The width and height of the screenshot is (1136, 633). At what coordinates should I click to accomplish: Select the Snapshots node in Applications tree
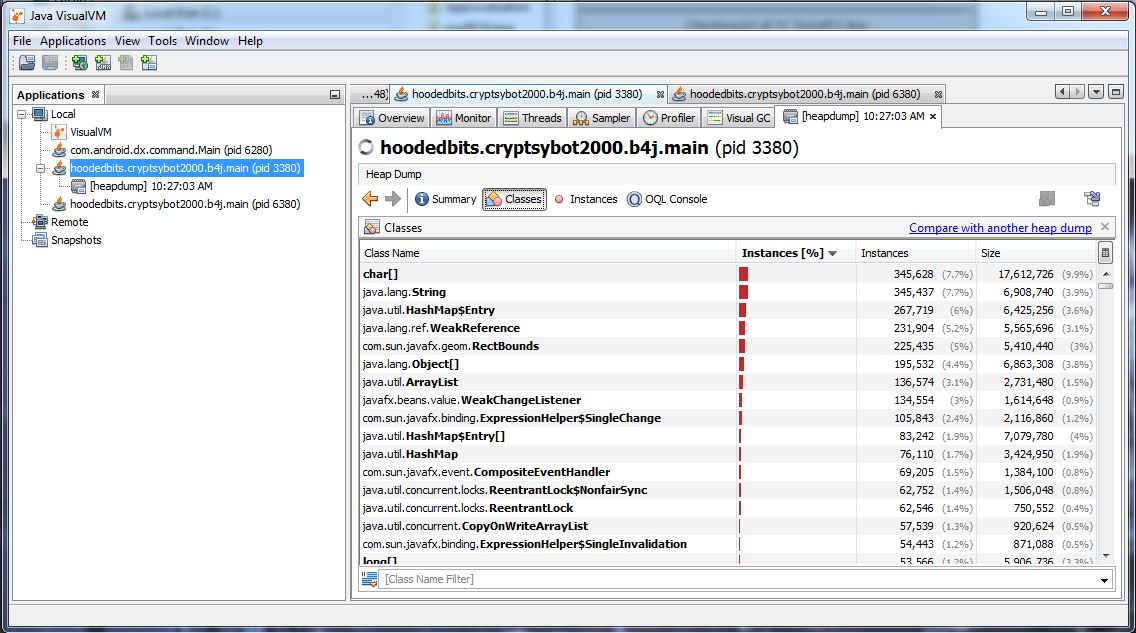pyautogui.click(x=76, y=240)
